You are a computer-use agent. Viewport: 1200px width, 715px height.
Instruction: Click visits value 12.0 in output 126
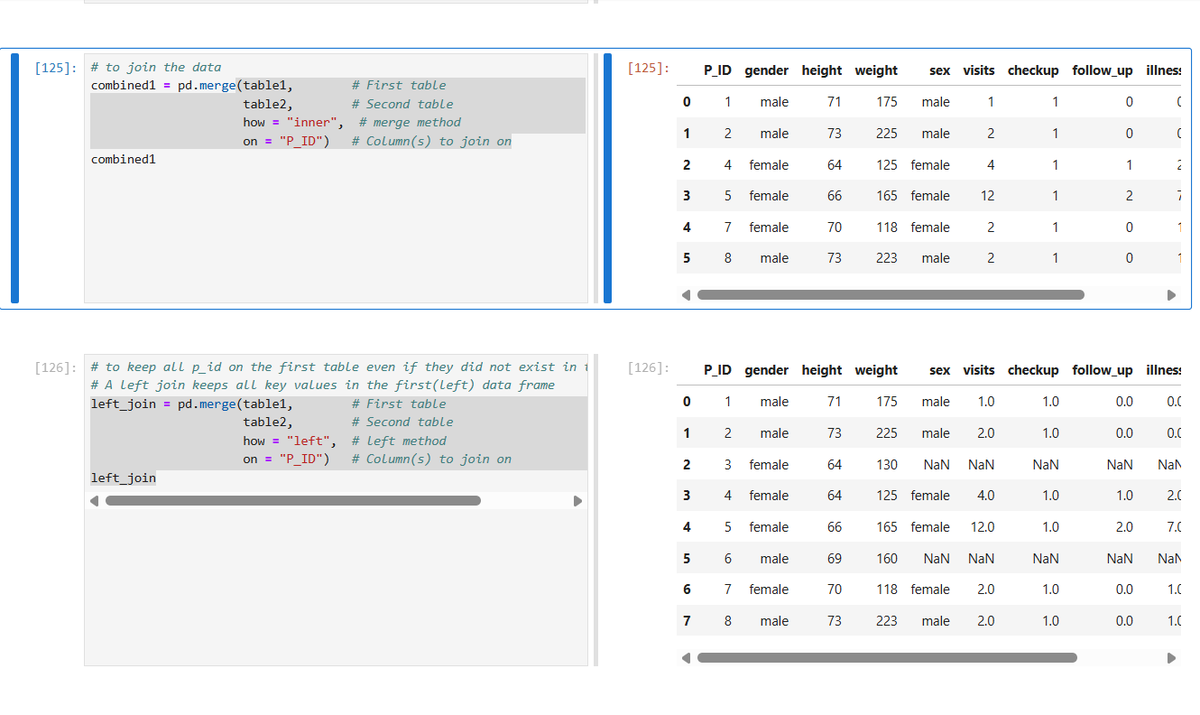[983, 527]
